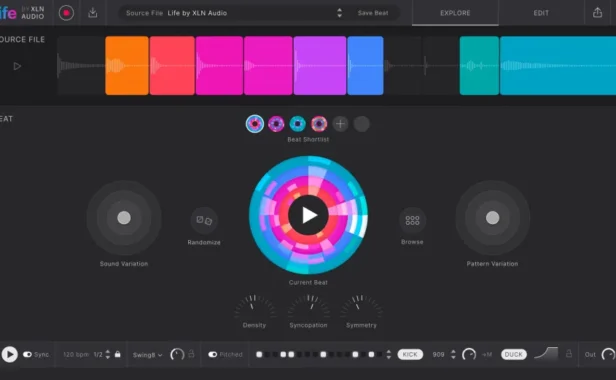Select the magenta slice right after red

(x=219, y=65)
